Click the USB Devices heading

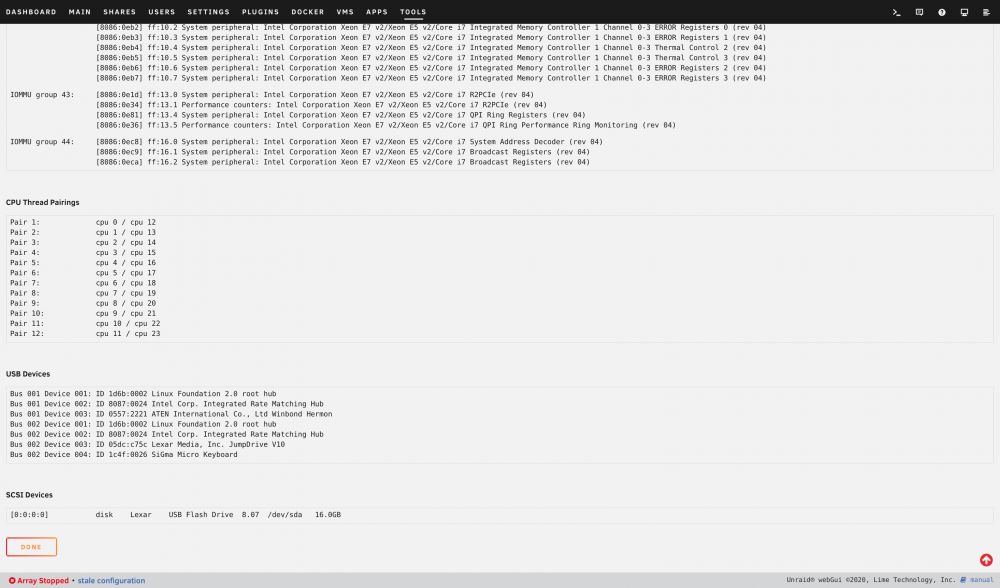pos(28,374)
